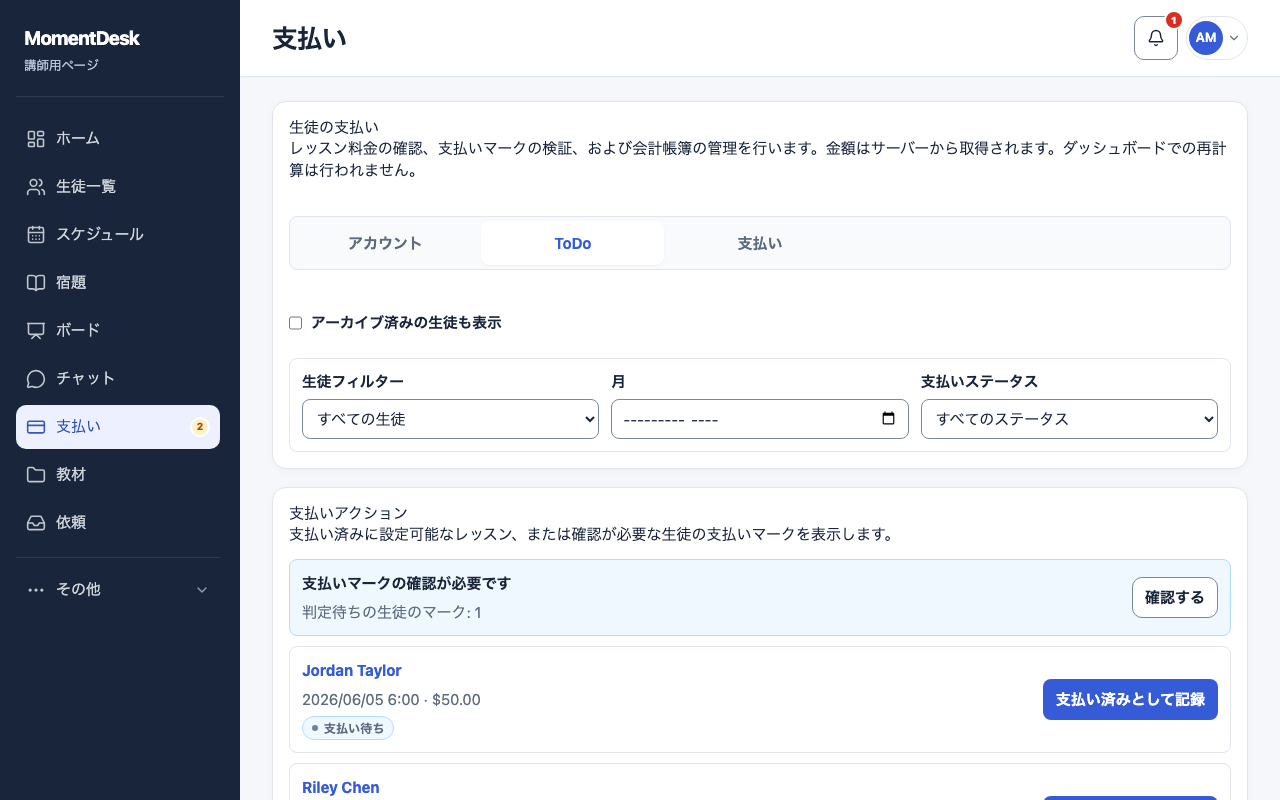This screenshot has width=1280, height=800.
Task: Click the 依頼 inbox tray icon
Action: tap(36, 523)
